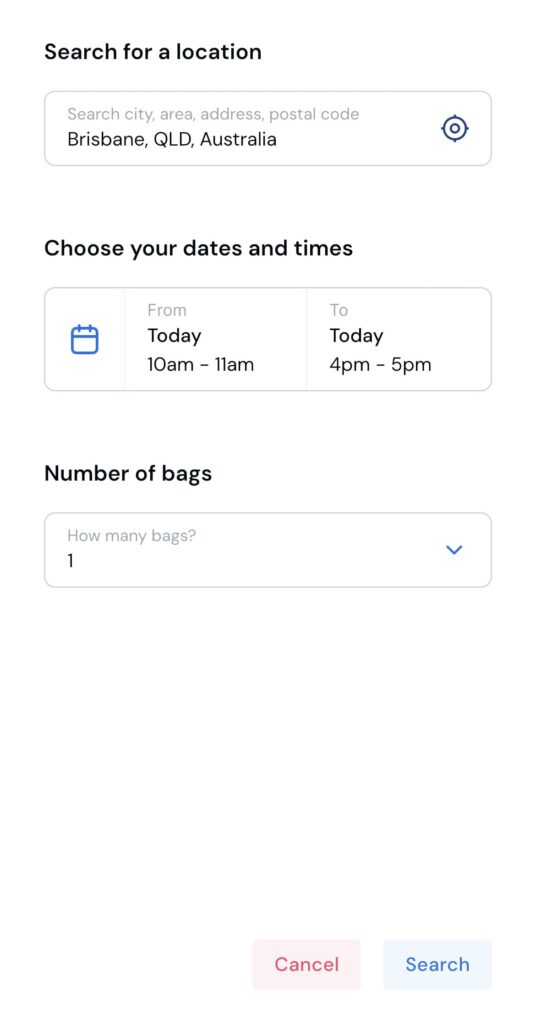Image resolution: width=536 pixels, height=1024 pixels.
Task: Use current location crosshair icon
Action: pyautogui.click(x=455, y=128)
